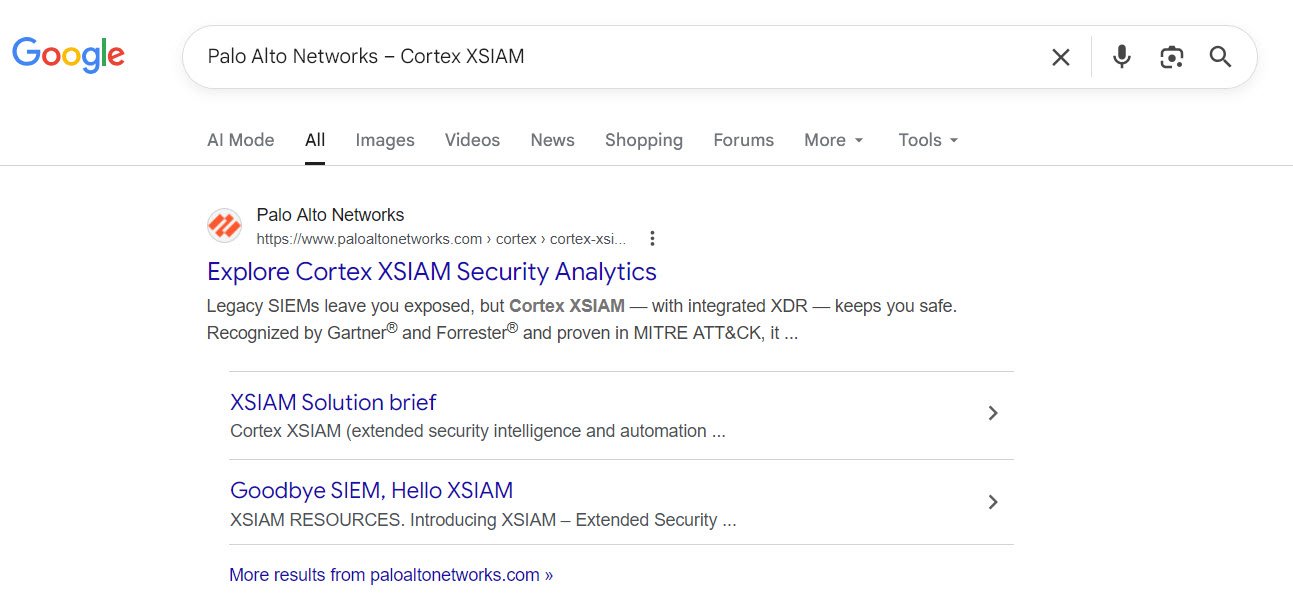Click the Google logo to go home
This screenshot has width=1293, height=598.
pos(68,55)
